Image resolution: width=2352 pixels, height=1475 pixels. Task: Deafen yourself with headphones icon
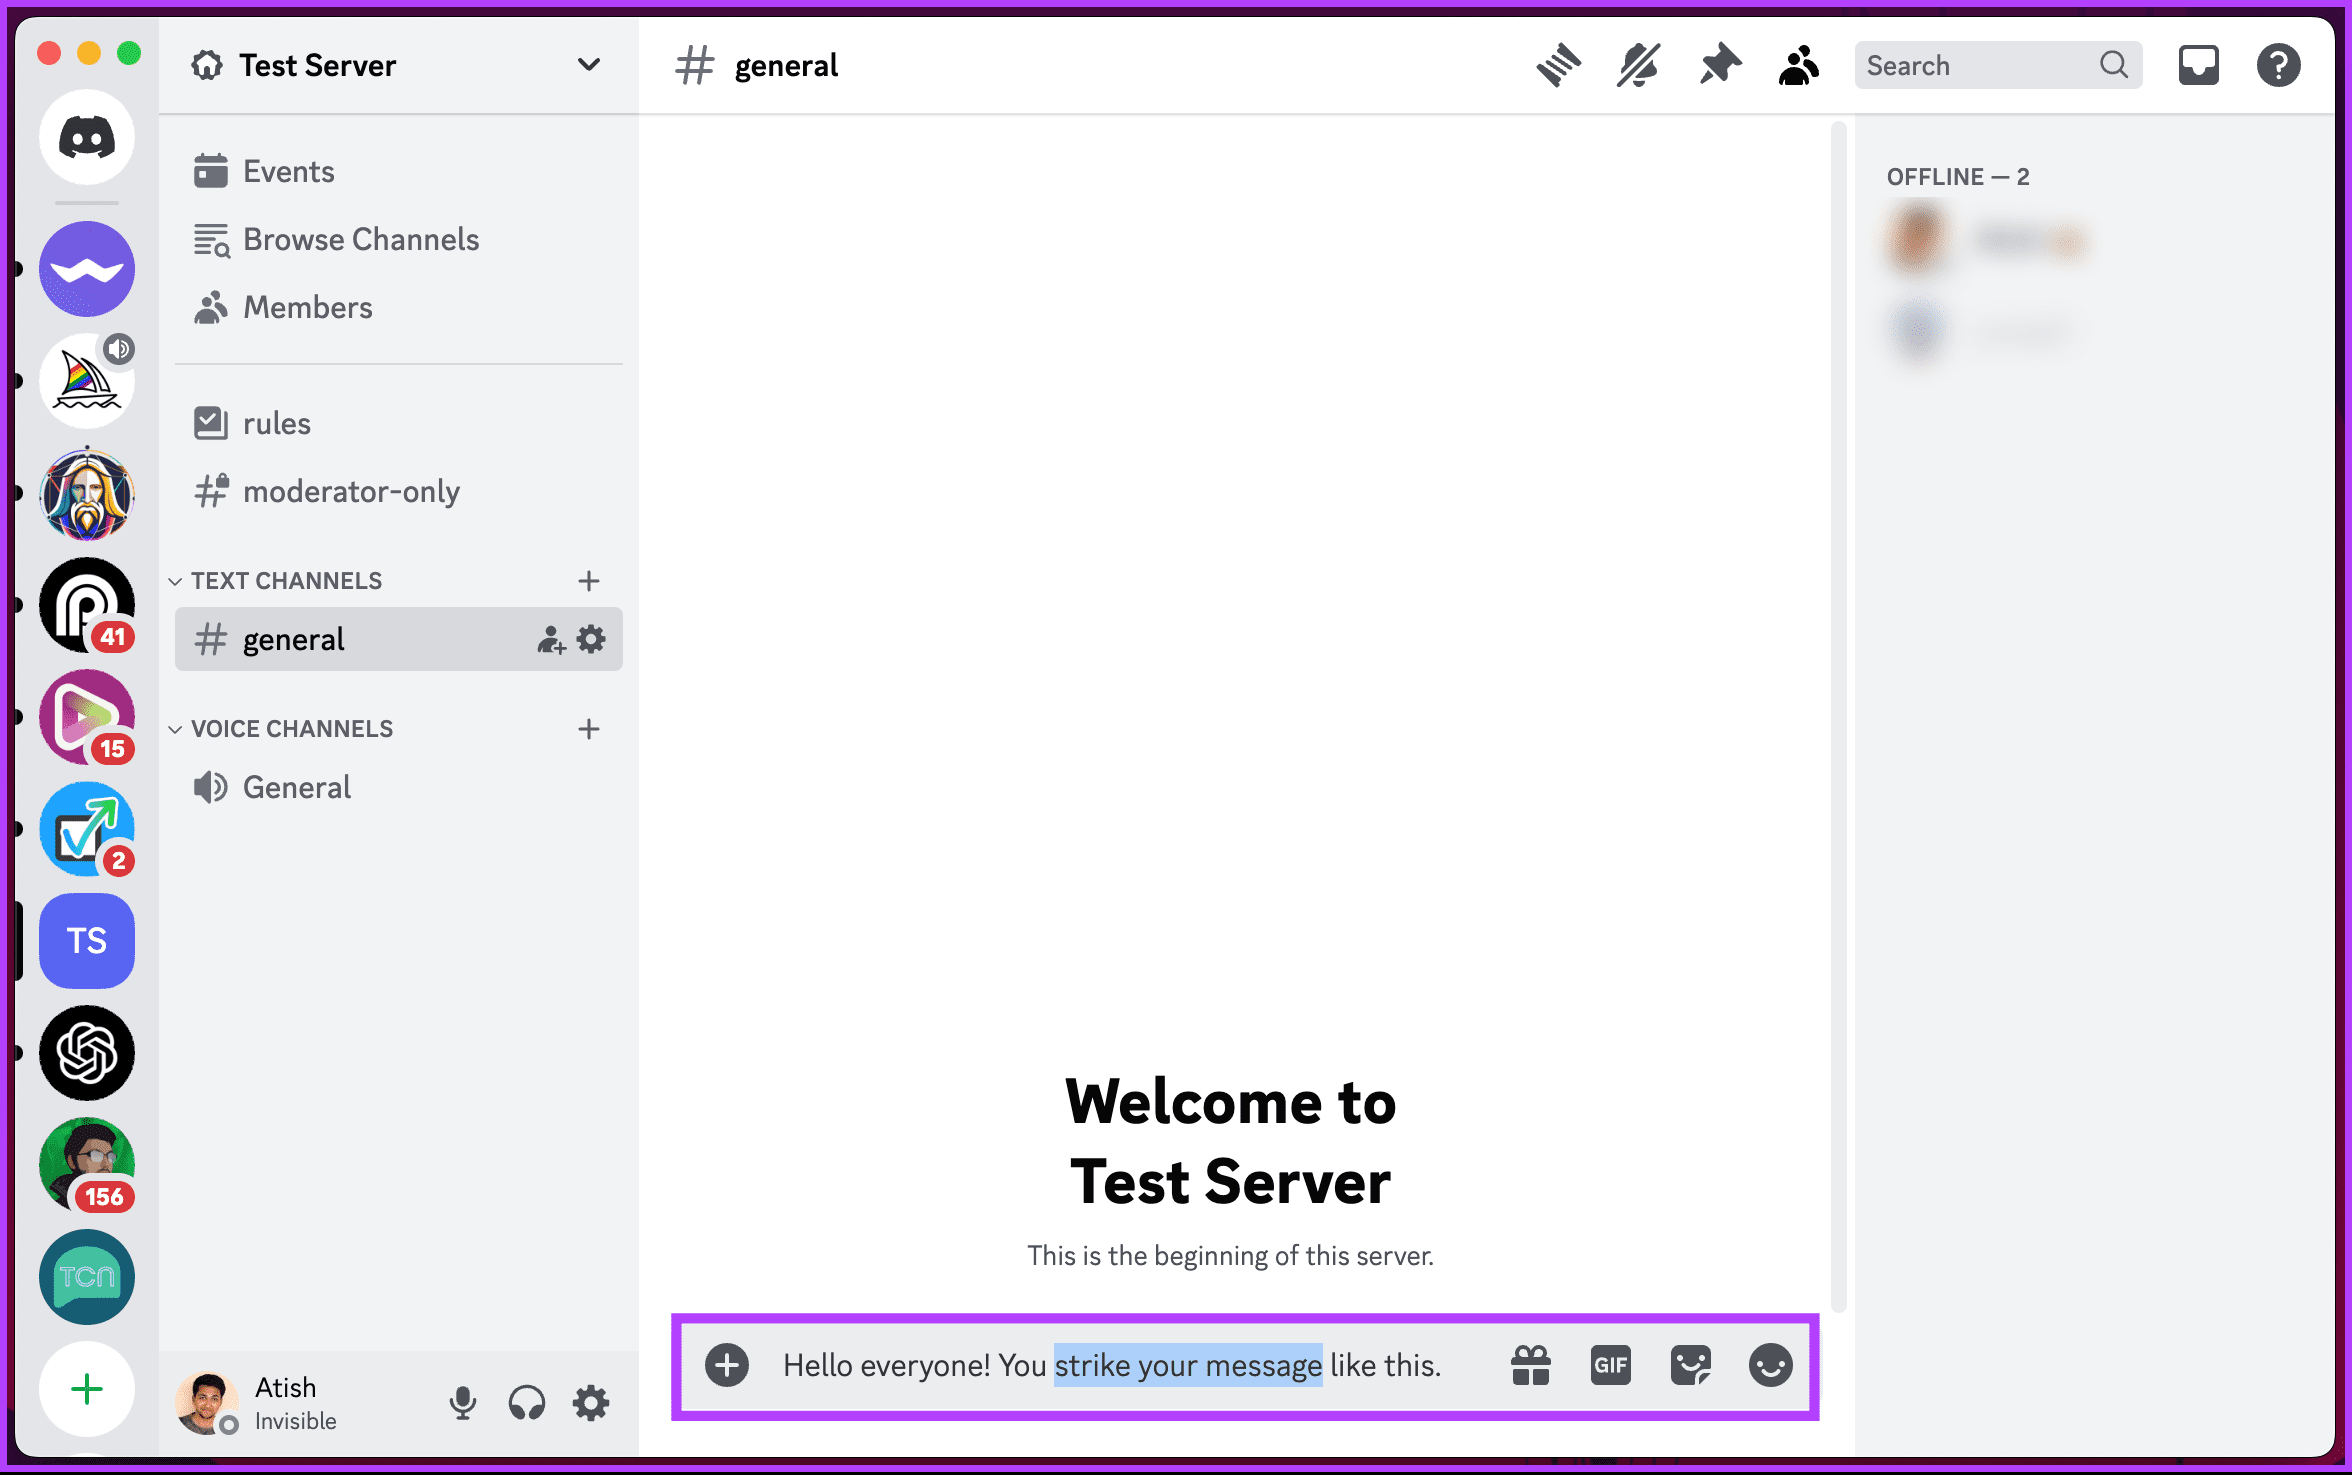(x=527, y=1402)
